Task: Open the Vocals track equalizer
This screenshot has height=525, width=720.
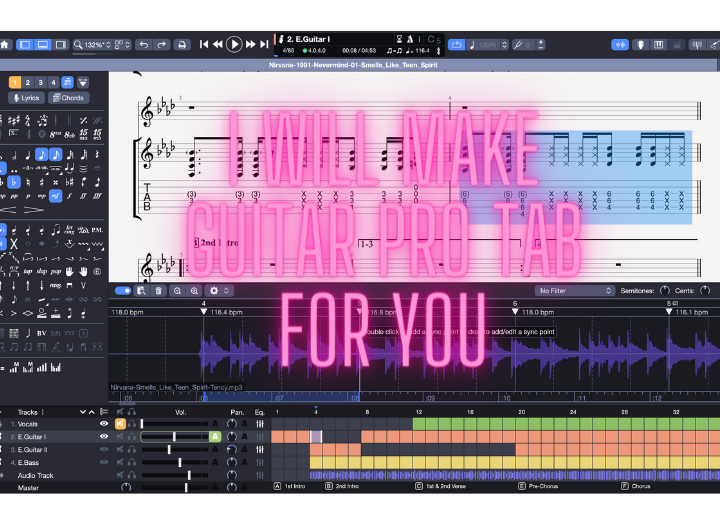Action: pos(260,424)
